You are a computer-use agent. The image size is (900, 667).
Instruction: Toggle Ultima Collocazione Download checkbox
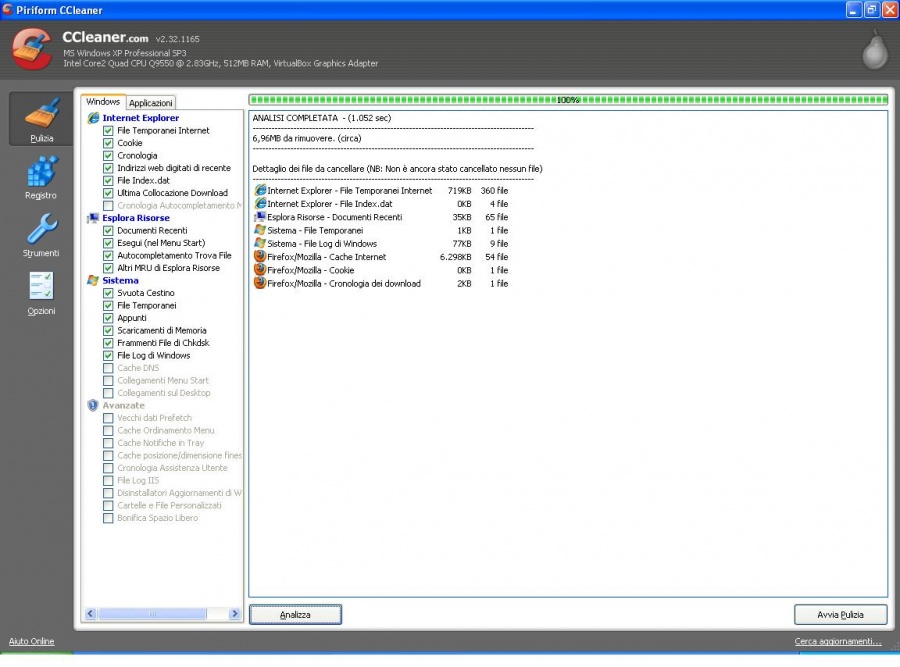pyautogui.click(x=108, y=193)
